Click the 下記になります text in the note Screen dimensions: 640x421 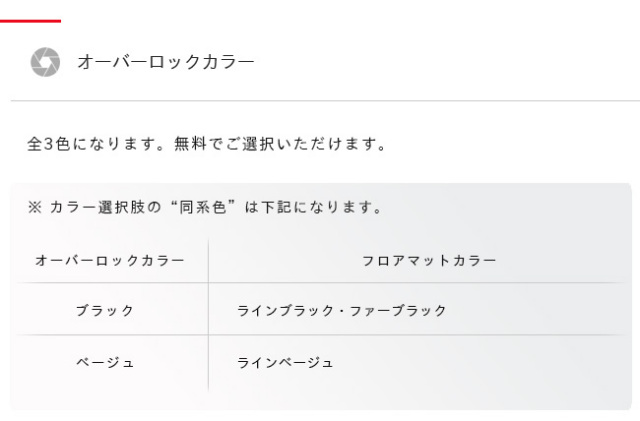click(321, 208)
